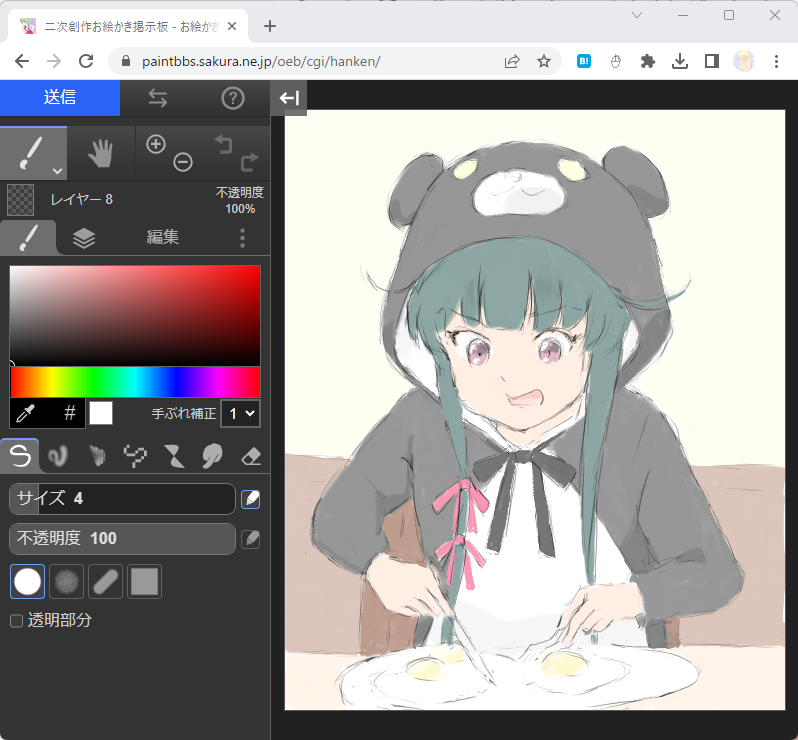Screen dimensions: 798x740
Task: Zoom in with the plus magnifier icon
Action: (156, 145)
